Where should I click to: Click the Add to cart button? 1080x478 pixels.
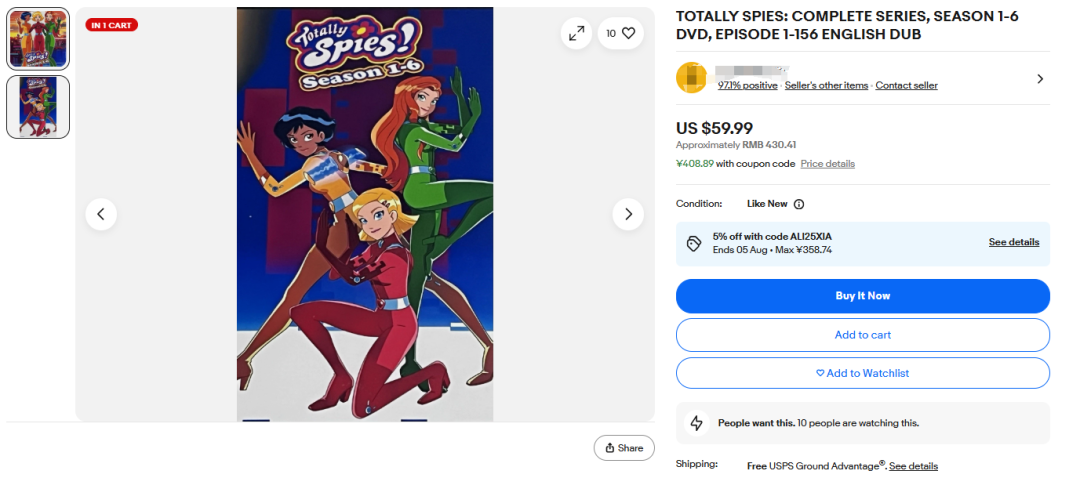(x=862, y=335)
